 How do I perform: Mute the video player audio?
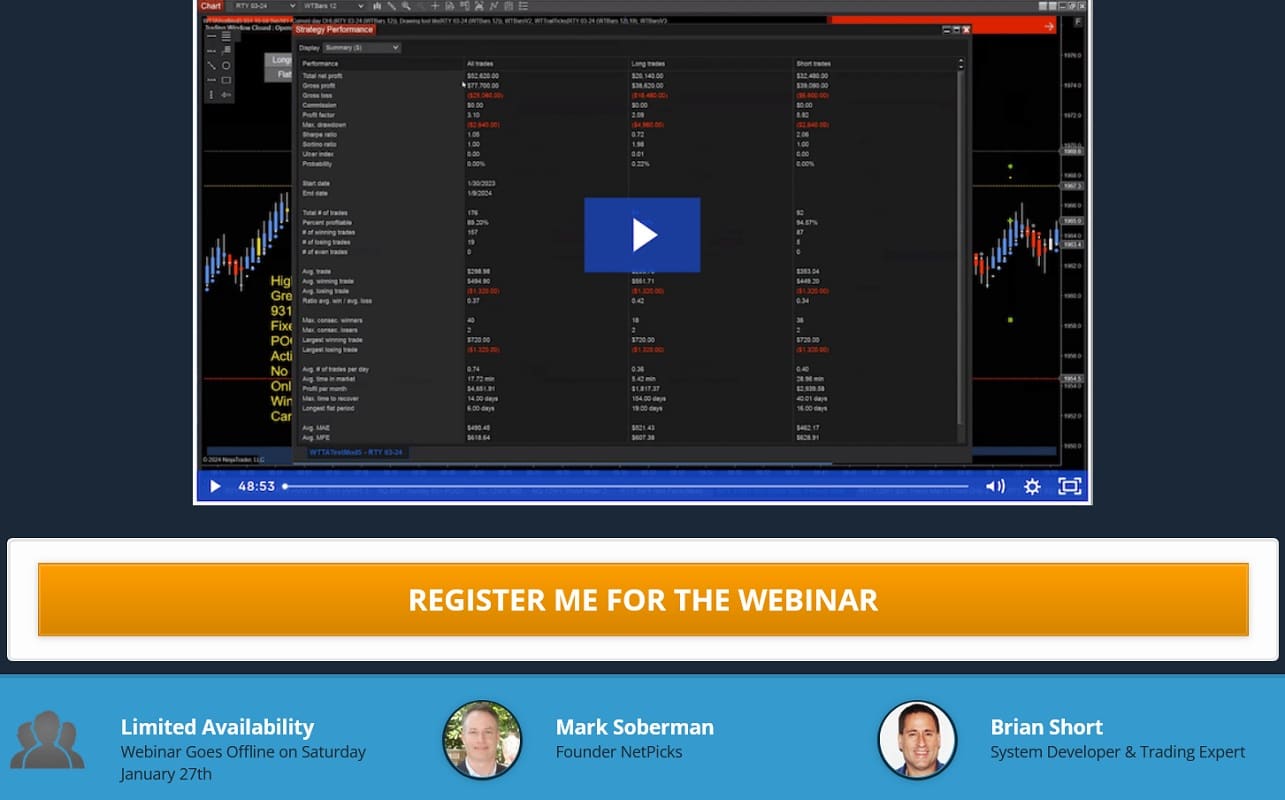coord(994,486)
